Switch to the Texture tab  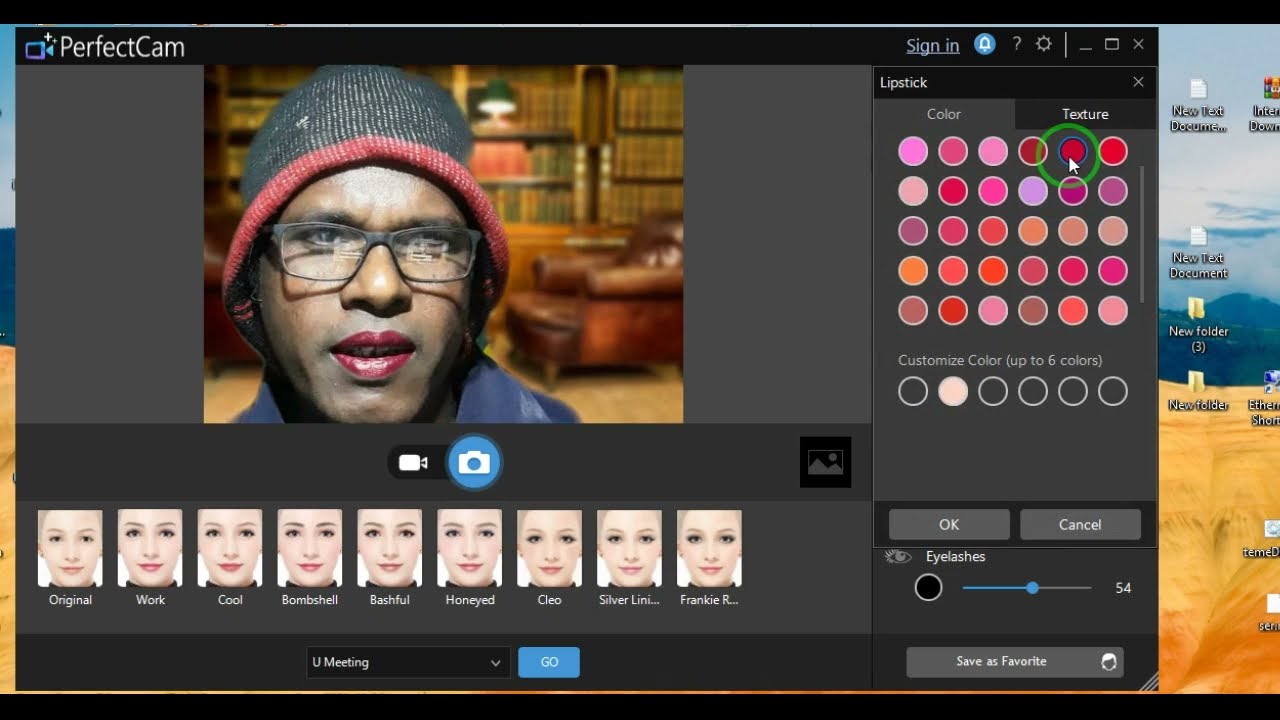[x=1085, y=114]
